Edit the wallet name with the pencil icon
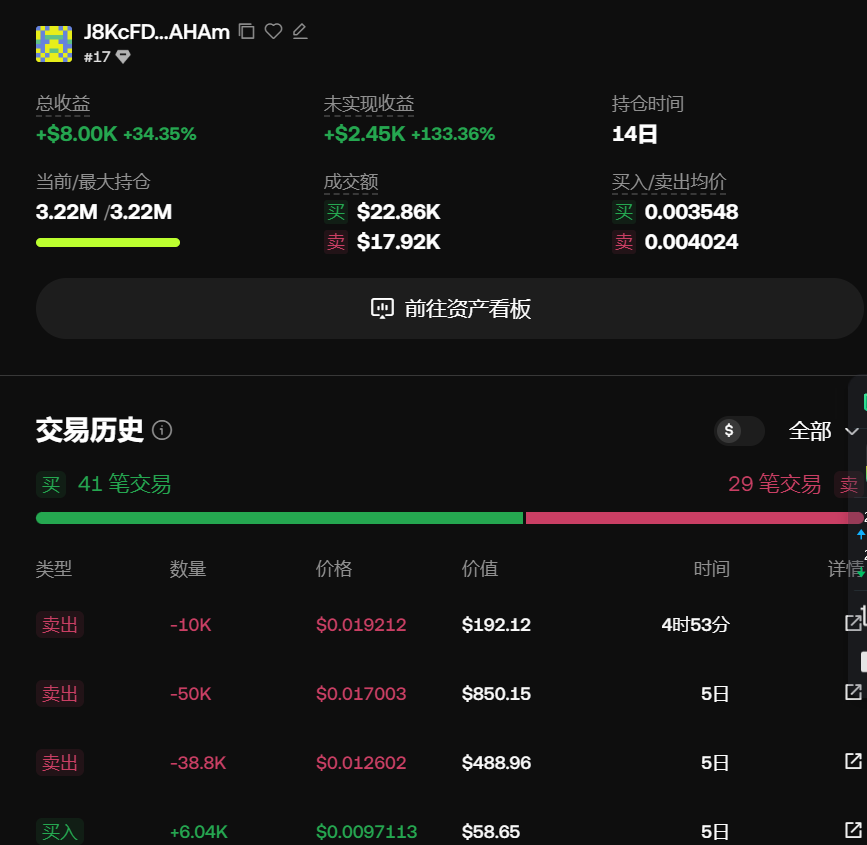The width and height of the screenshot is (867, 845). [x=300, y=32]
